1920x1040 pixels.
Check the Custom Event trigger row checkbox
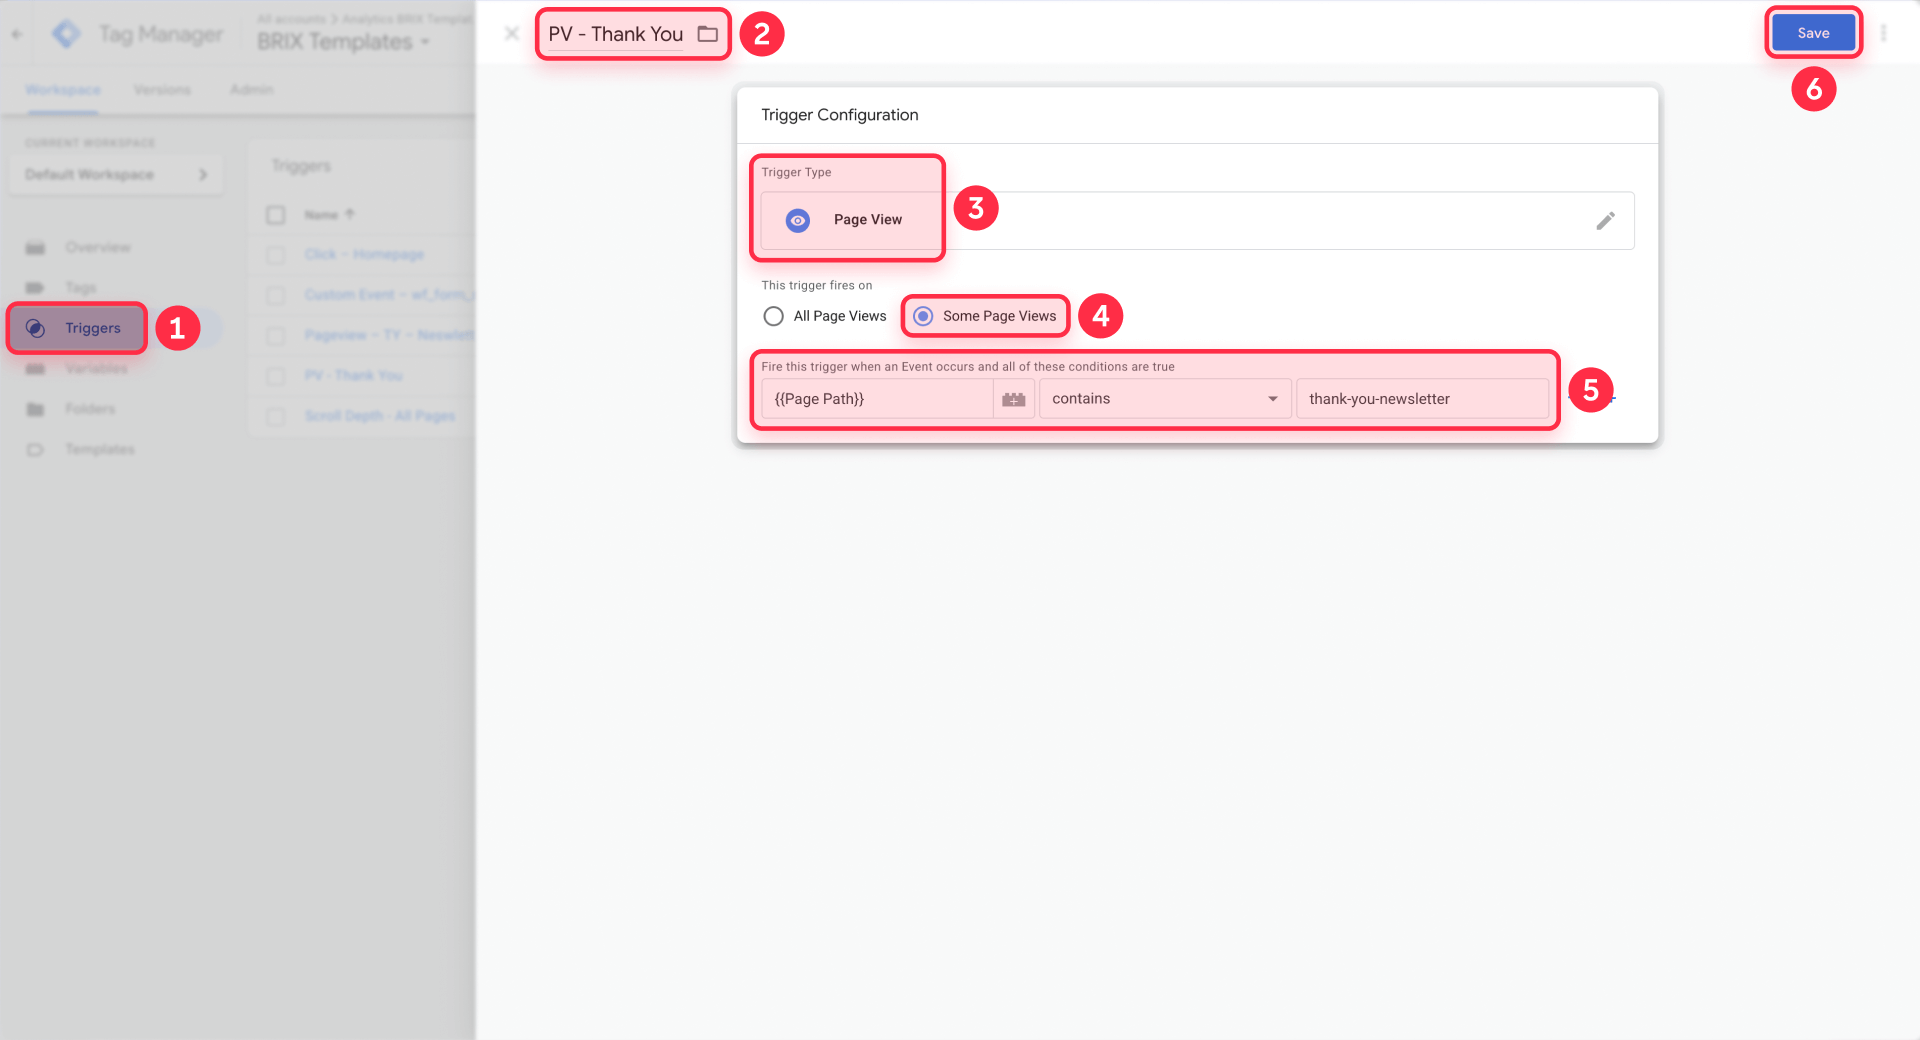(276, 295)
